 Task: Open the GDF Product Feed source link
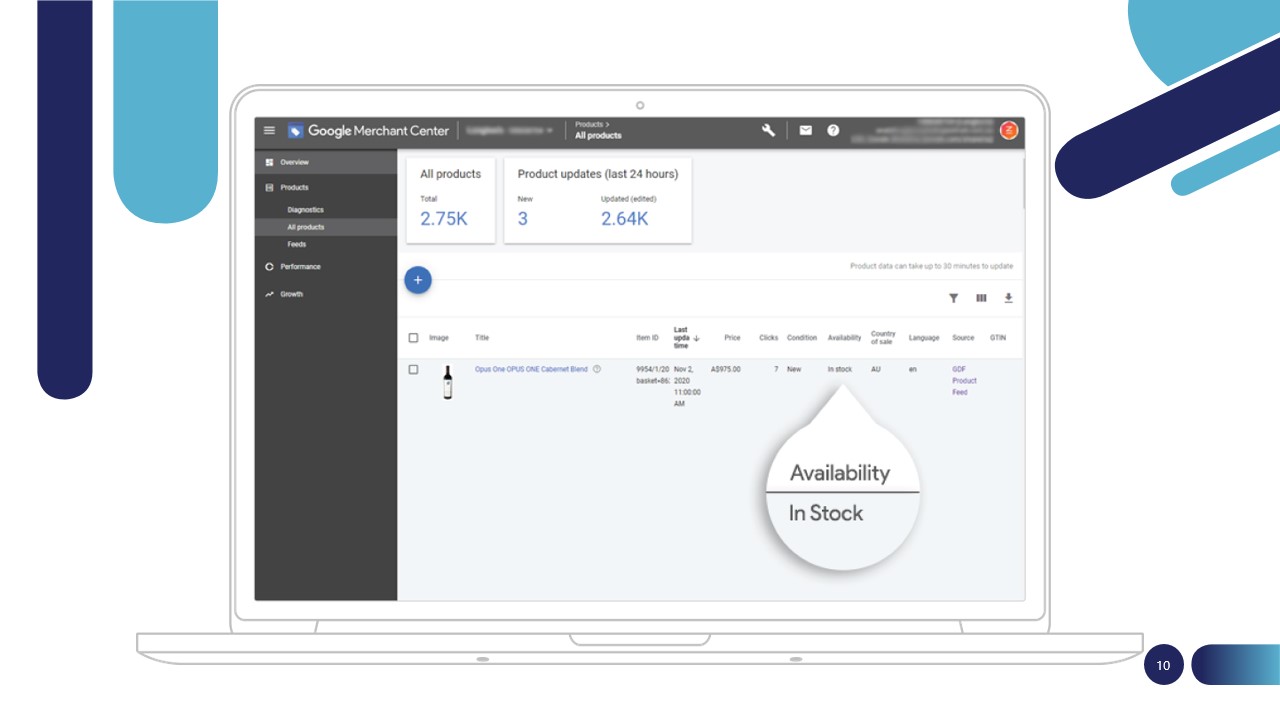pyautogui.click(x=964, y=380)
